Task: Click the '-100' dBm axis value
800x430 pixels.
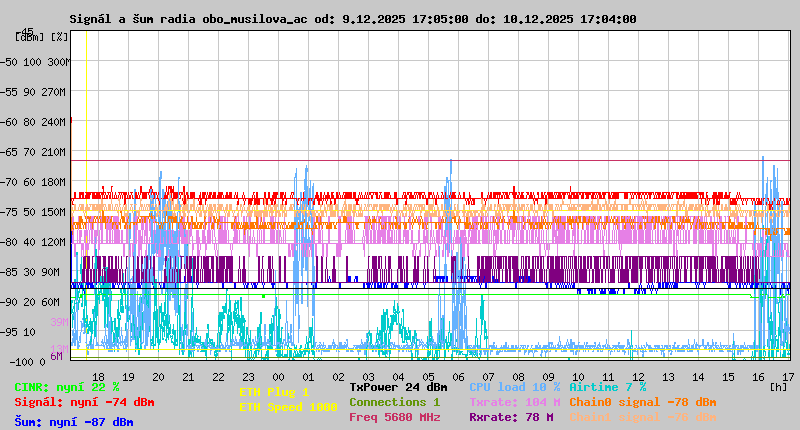Action: [23, 362]
